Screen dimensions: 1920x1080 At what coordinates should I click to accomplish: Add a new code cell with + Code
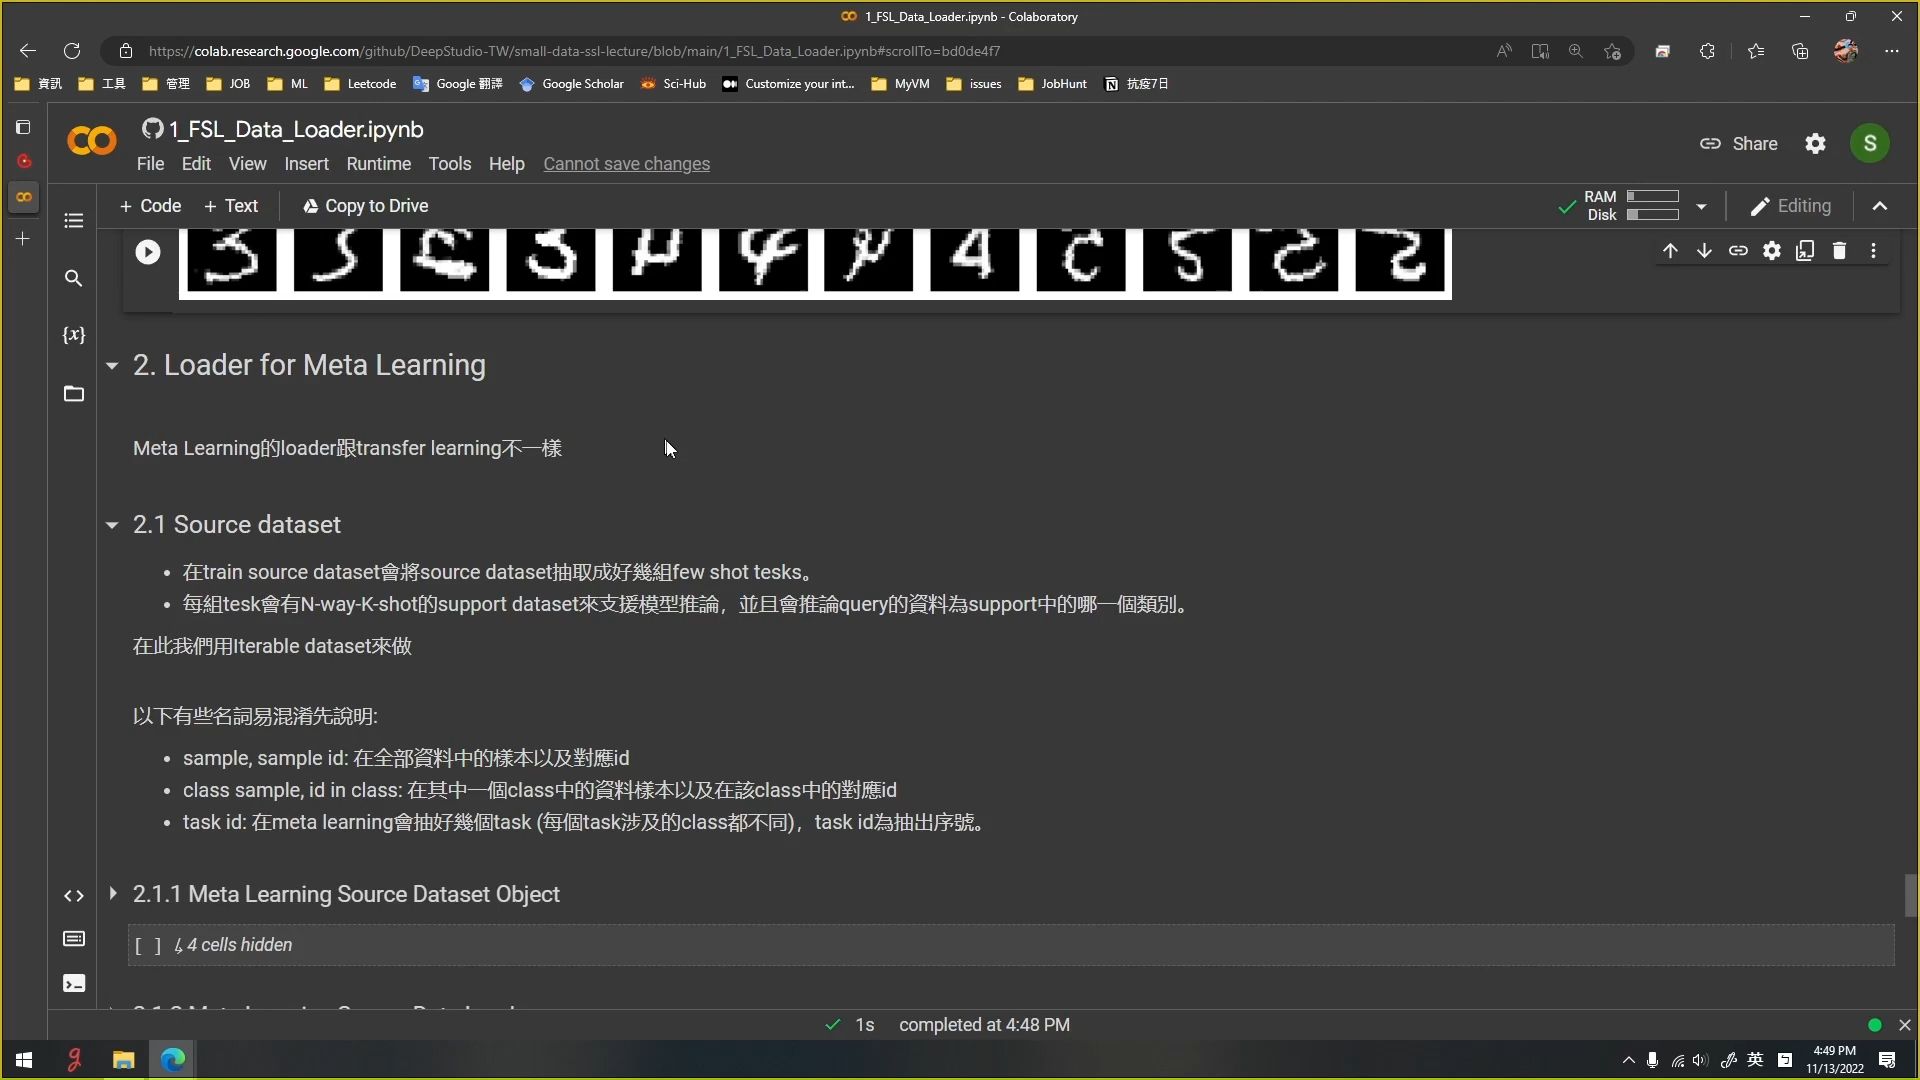coord(150,206)
